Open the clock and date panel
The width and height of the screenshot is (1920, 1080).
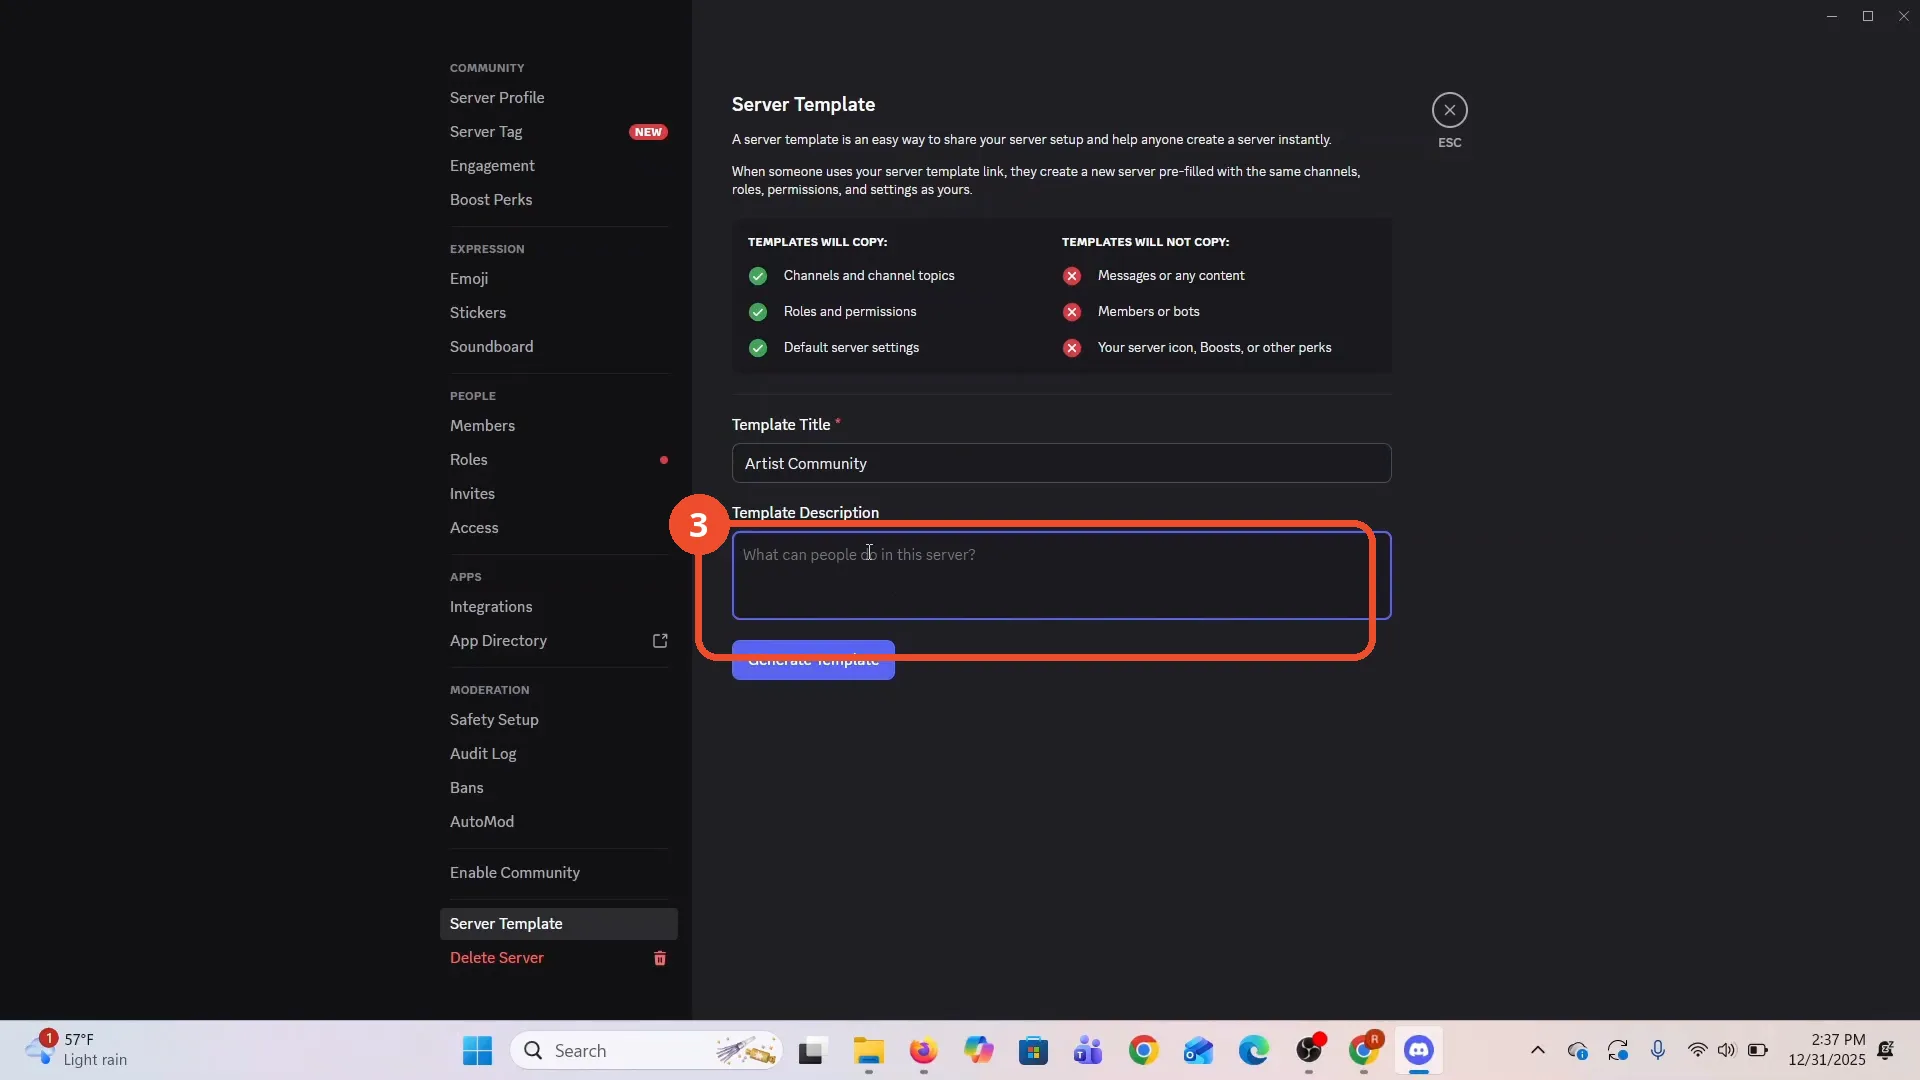(1826, 1050)
